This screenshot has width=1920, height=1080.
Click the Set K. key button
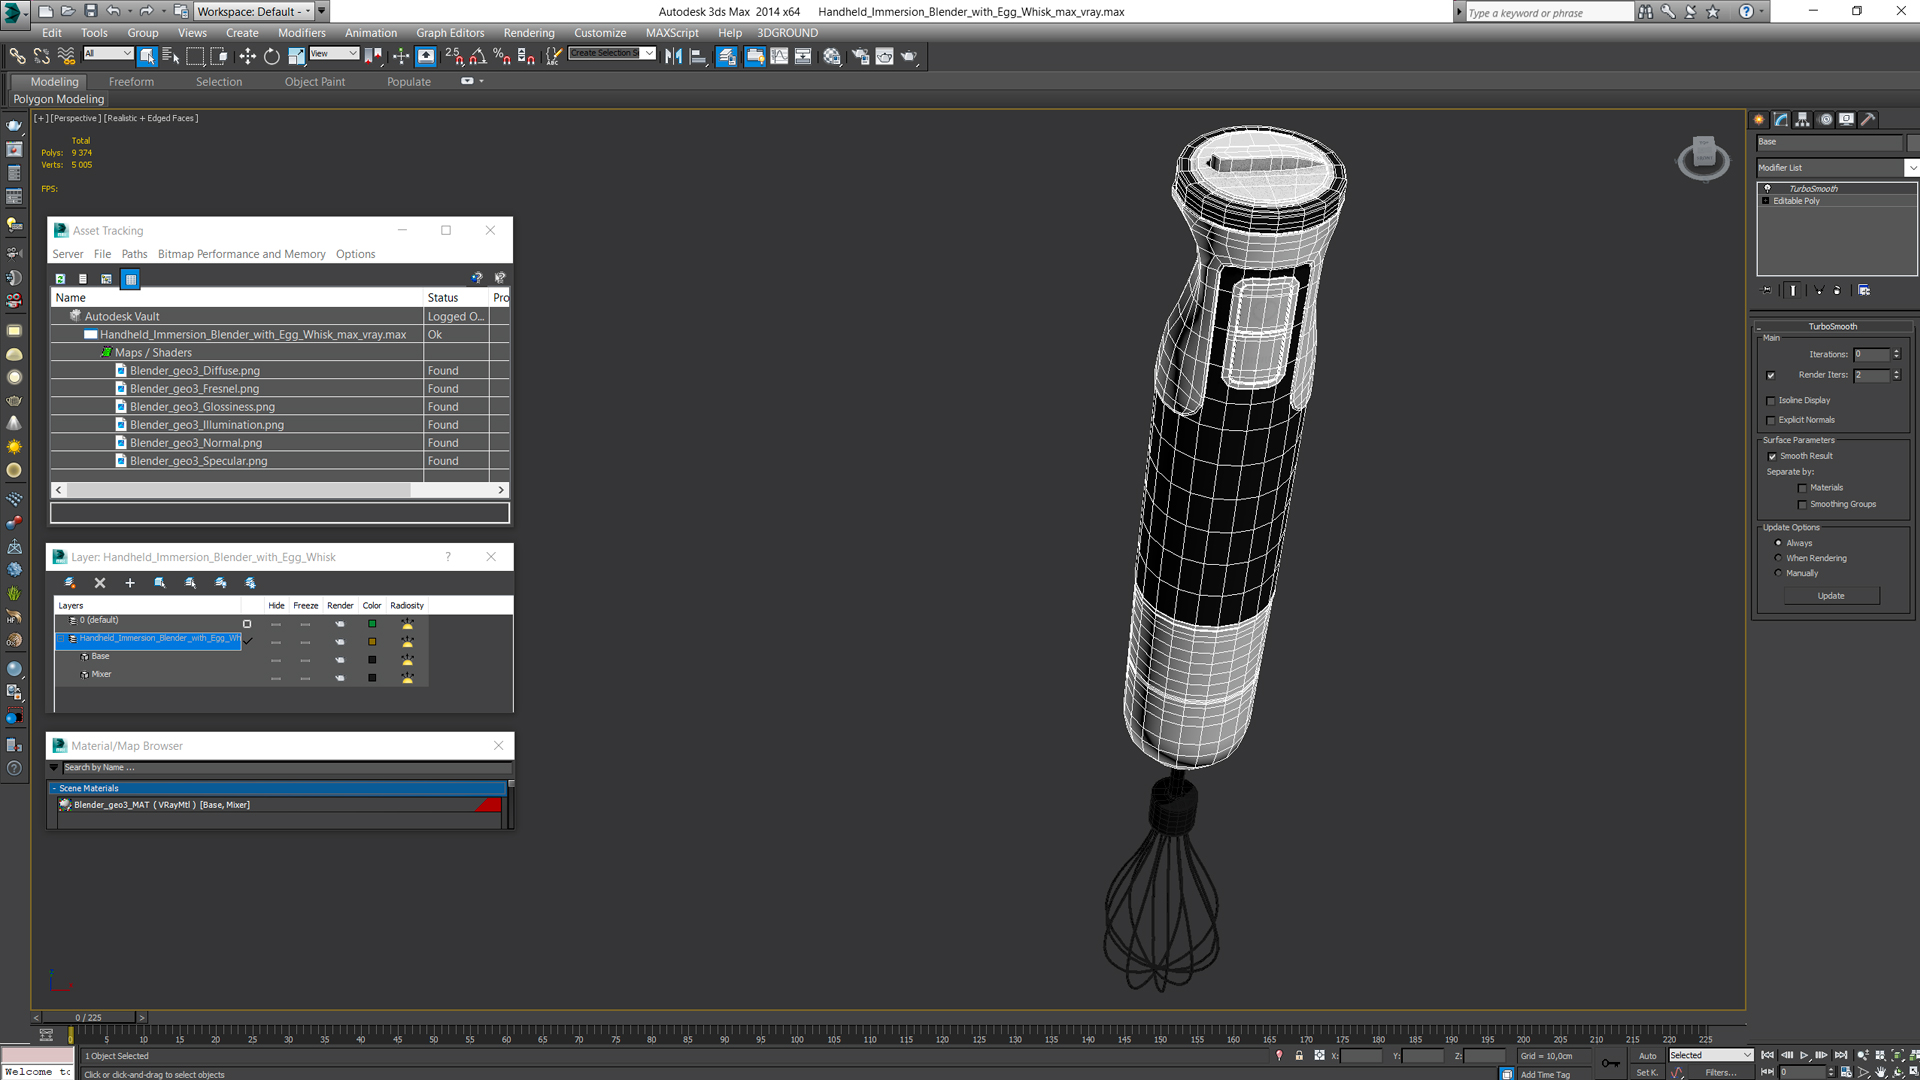[x=1647, y=1072]
